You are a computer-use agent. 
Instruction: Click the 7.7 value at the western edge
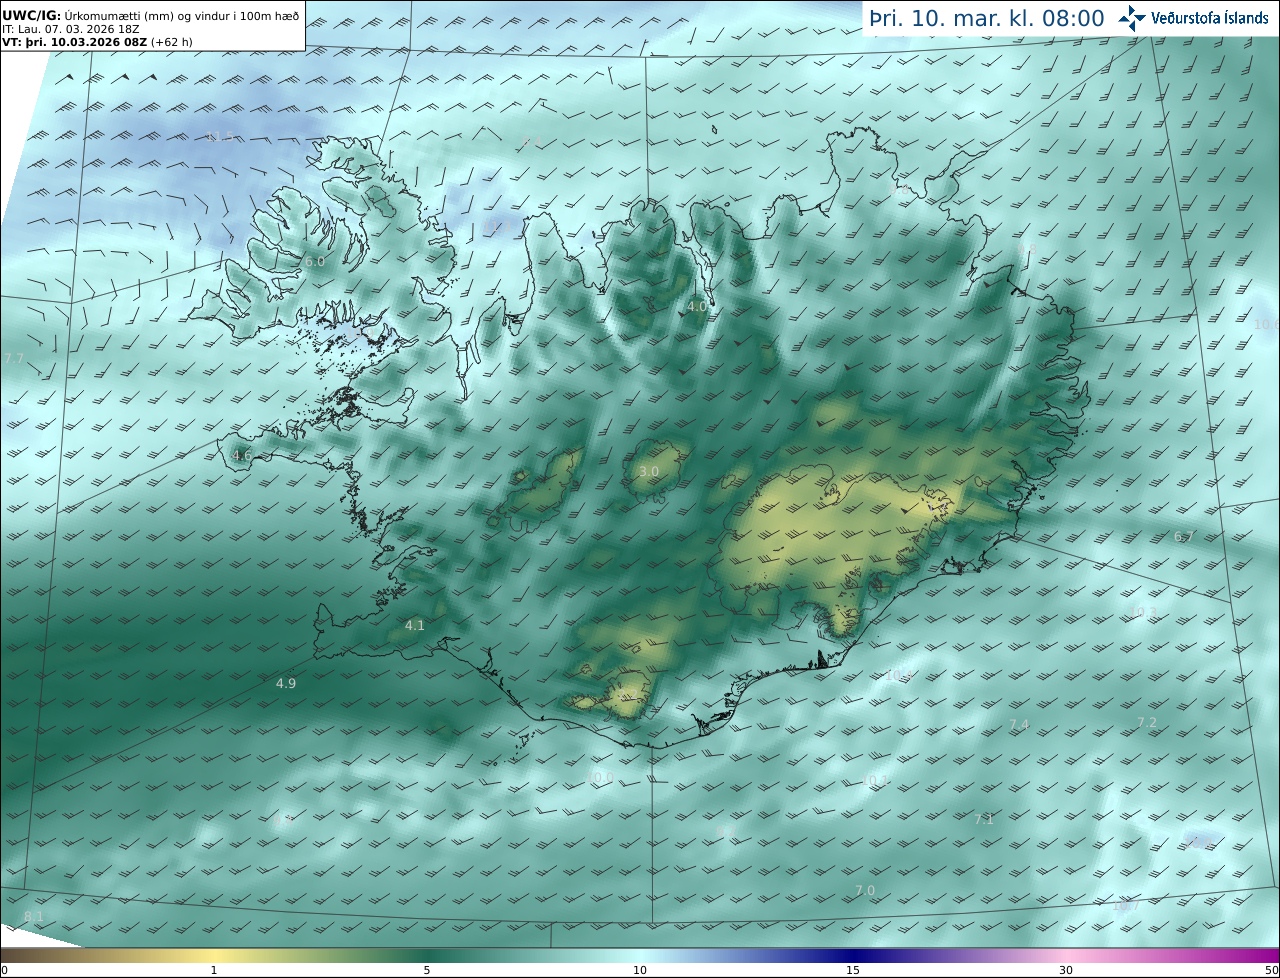click(x=14, y=358)
